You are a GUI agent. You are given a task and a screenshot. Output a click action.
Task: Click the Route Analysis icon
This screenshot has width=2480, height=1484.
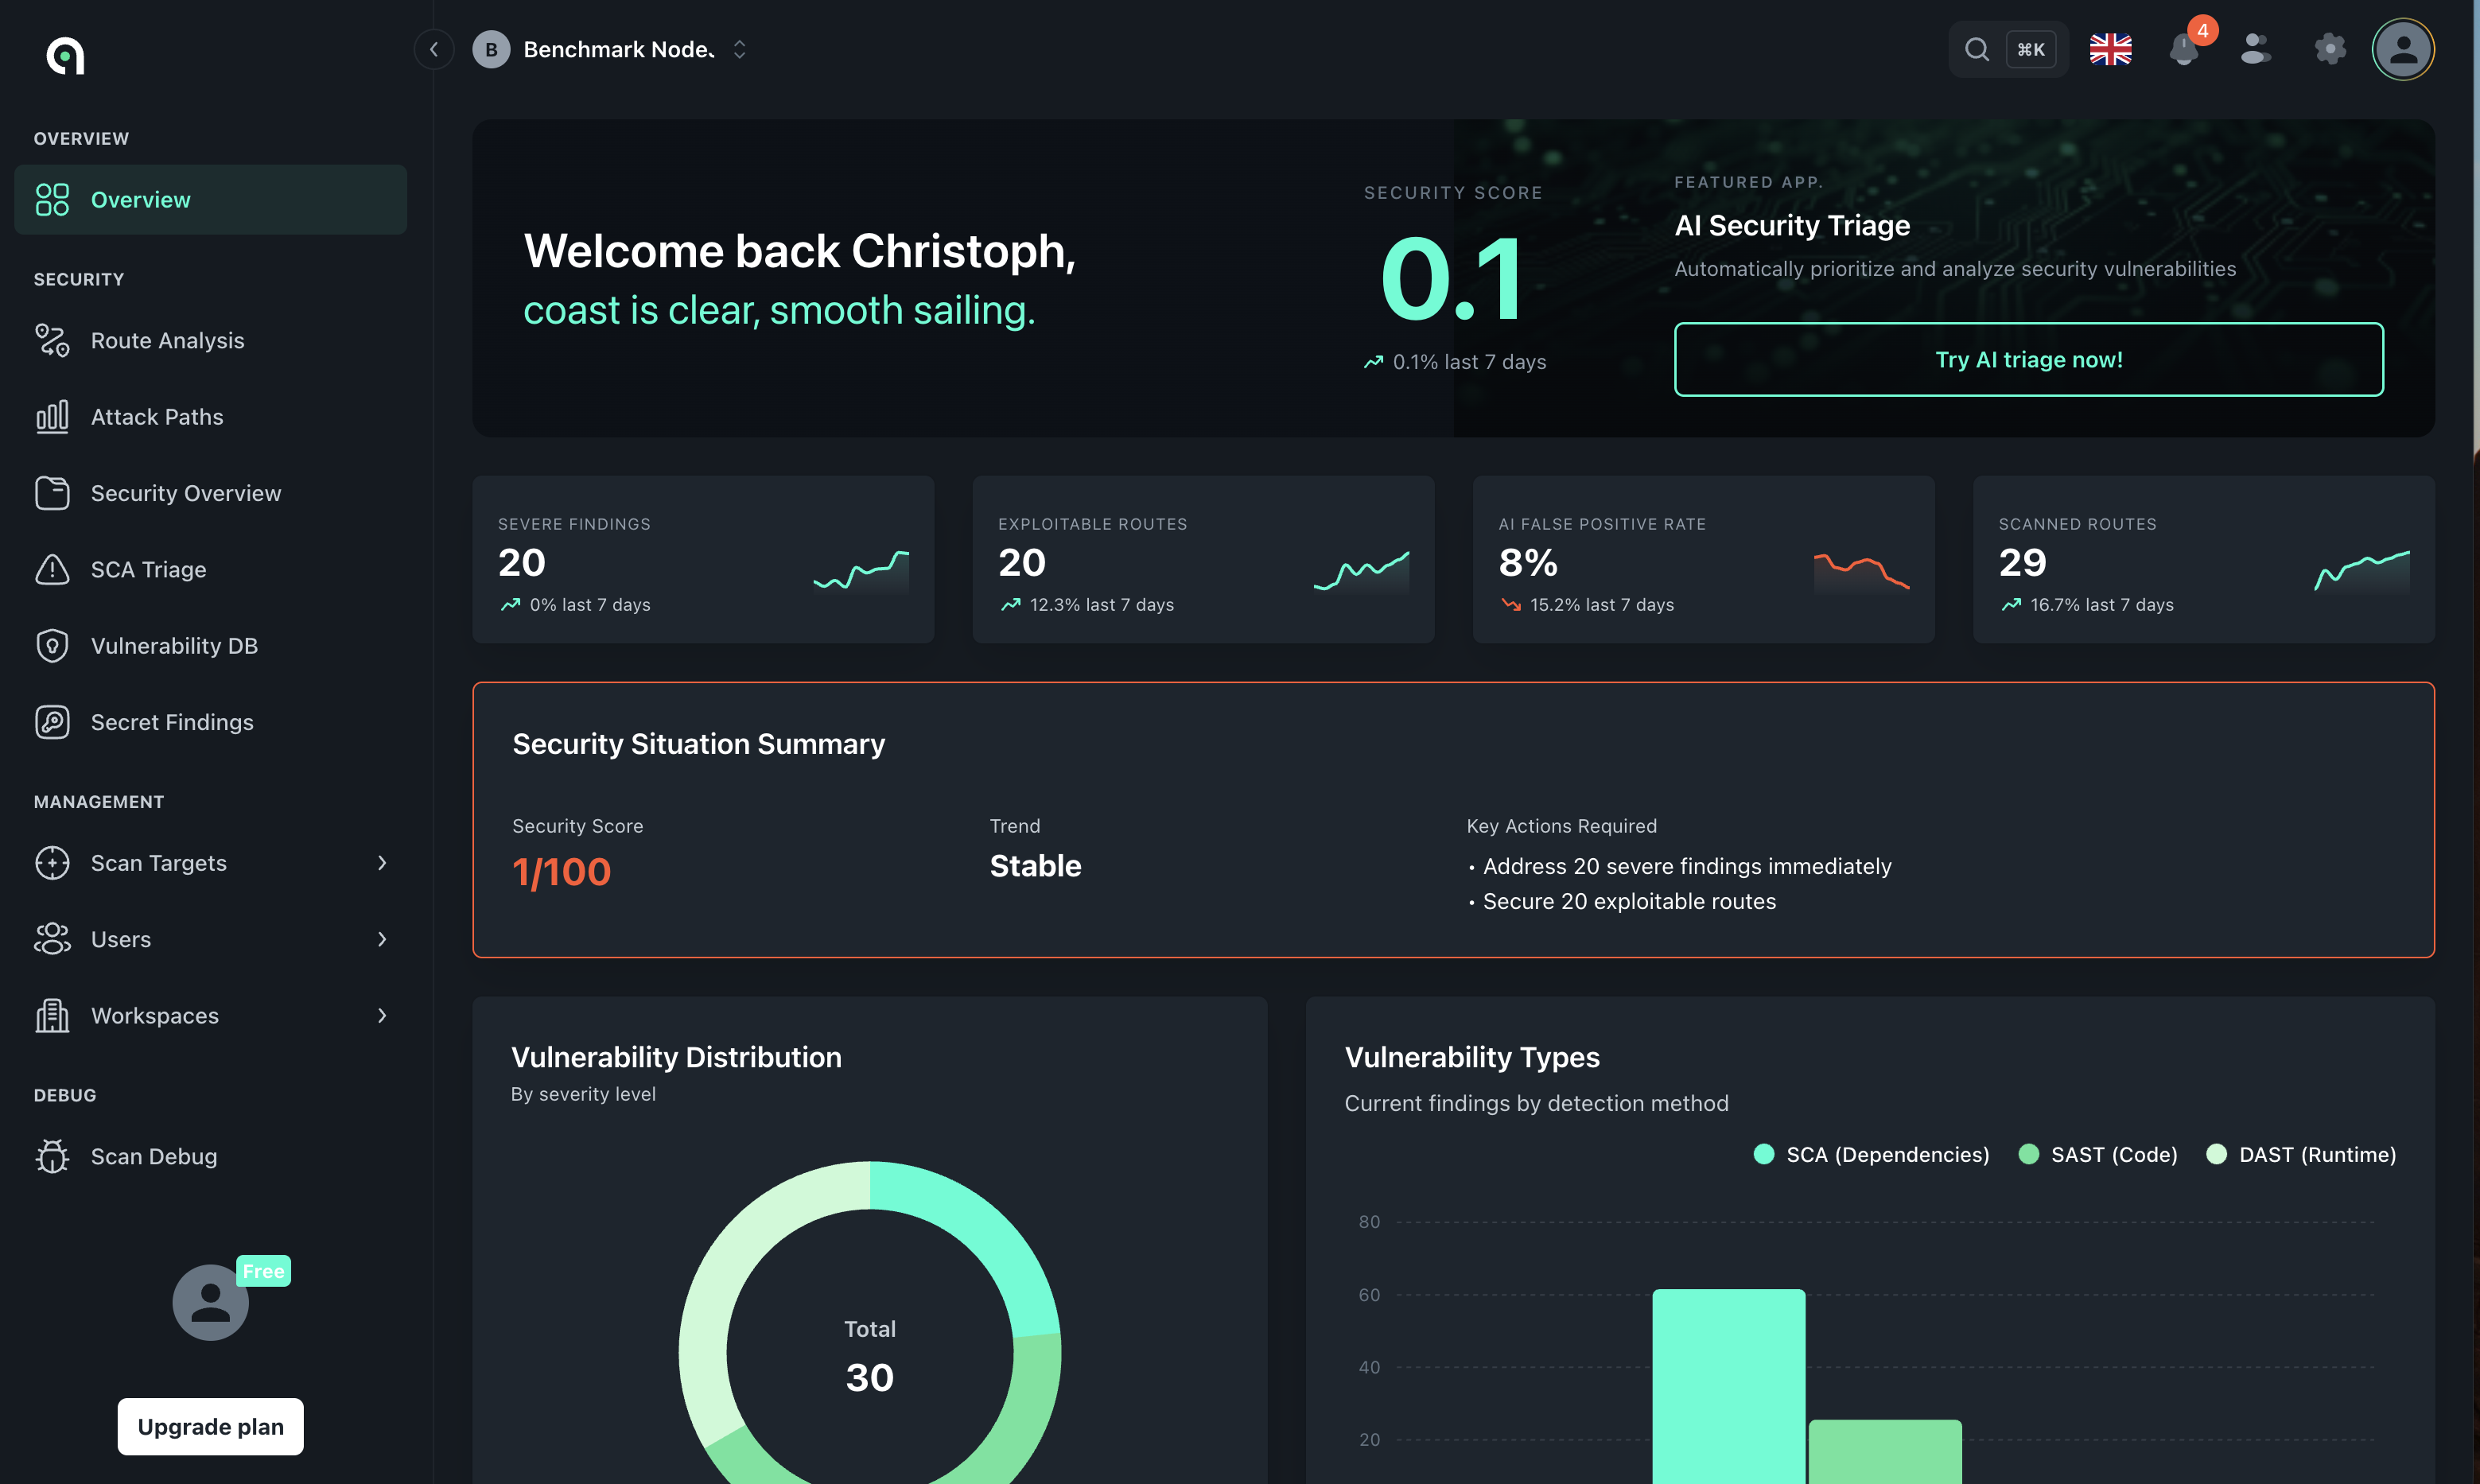(x=52, y=341)
